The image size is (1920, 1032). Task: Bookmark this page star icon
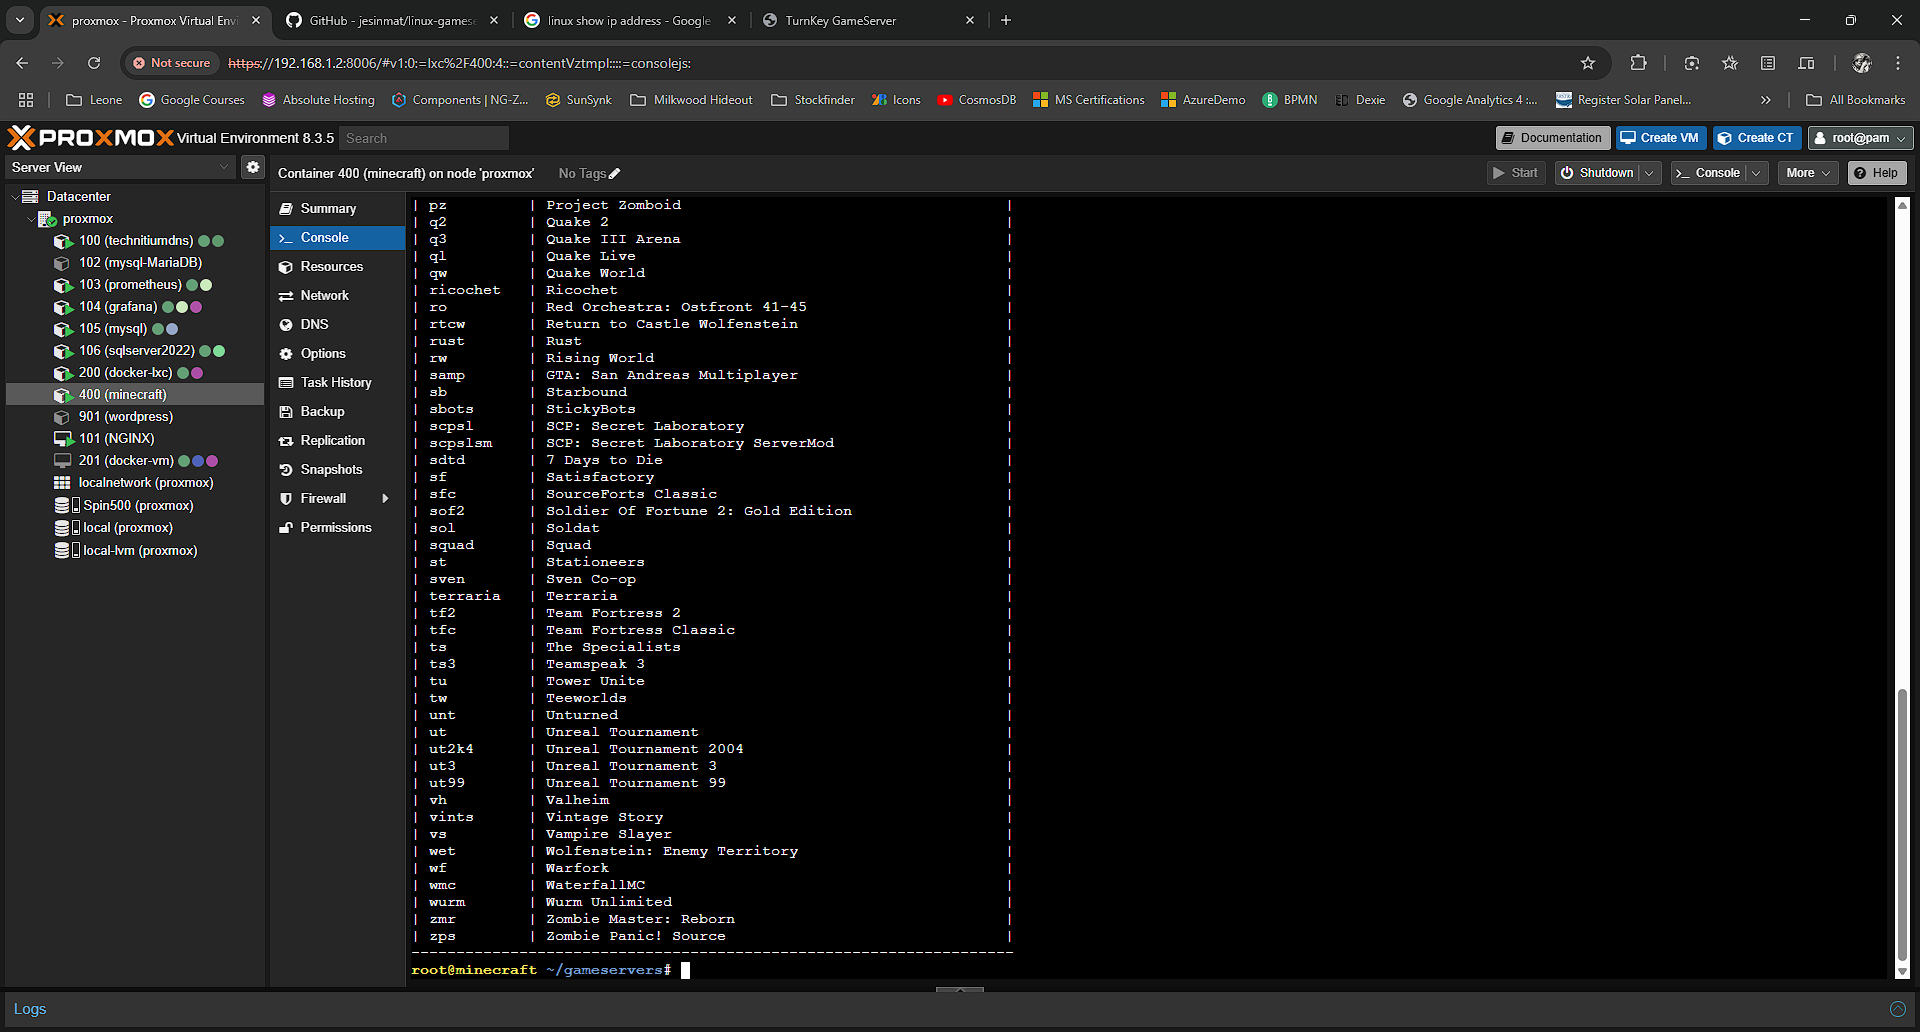tap(1588, 63)
